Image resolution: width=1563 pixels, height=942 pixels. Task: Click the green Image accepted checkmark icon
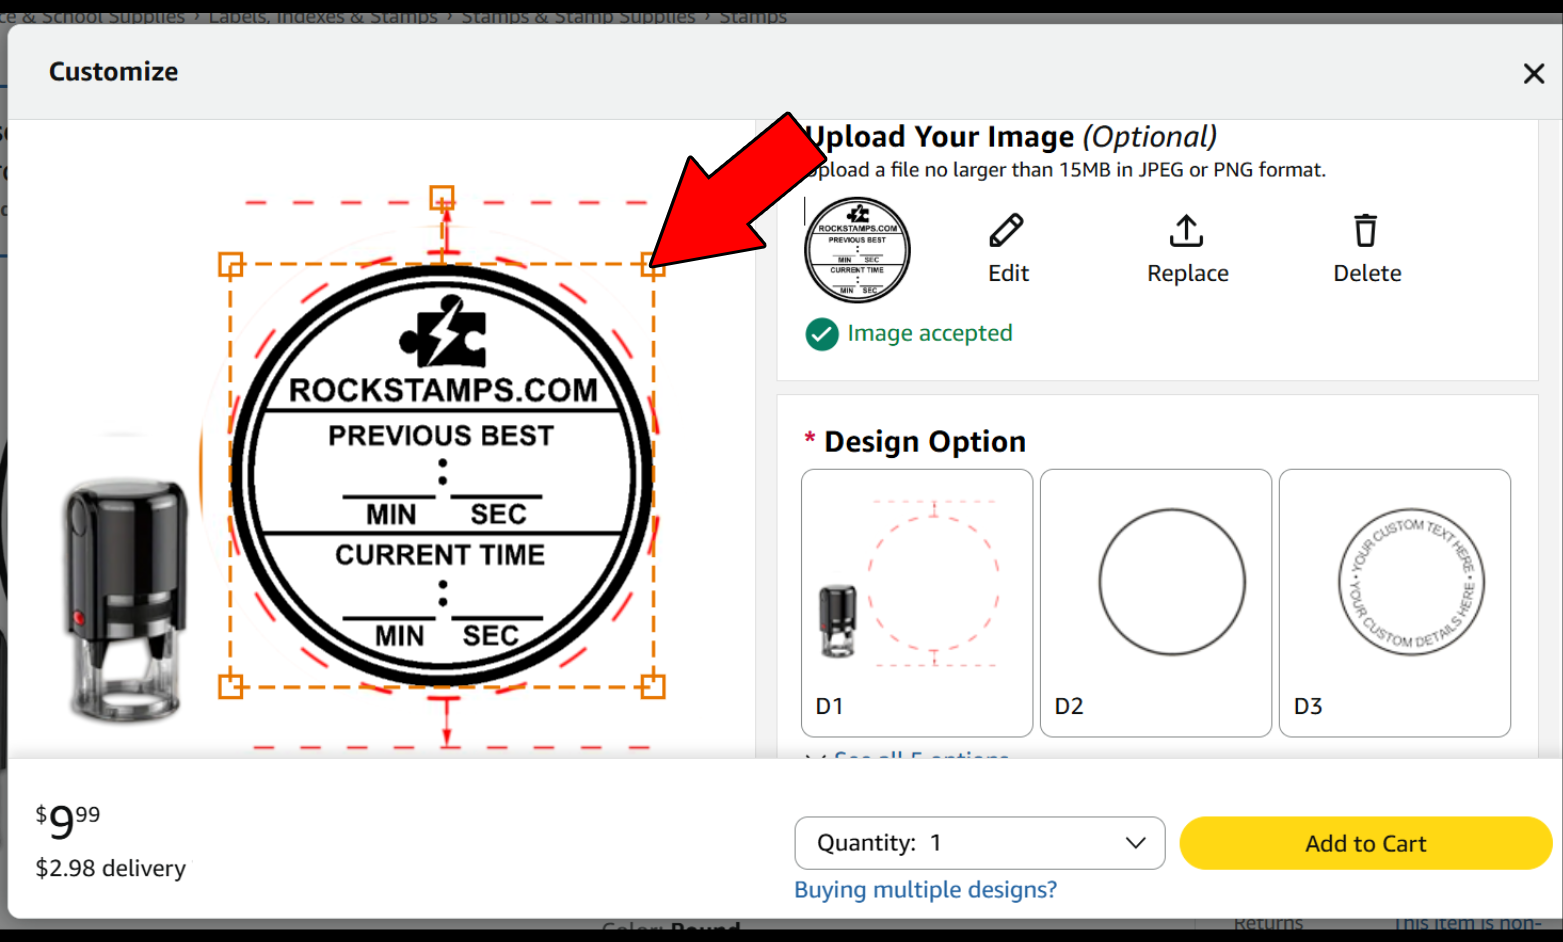(822, 334)
